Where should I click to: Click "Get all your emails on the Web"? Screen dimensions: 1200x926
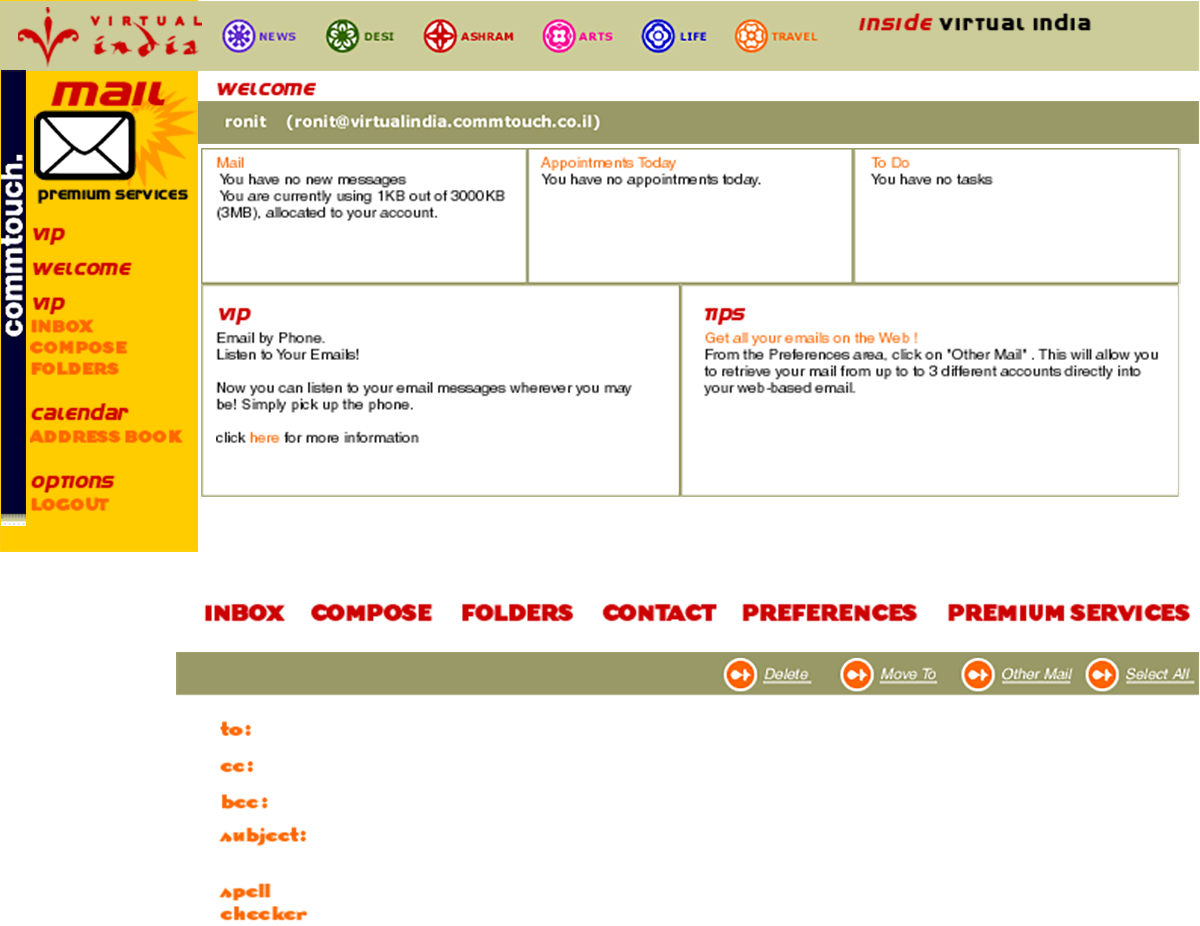[811, 339]
